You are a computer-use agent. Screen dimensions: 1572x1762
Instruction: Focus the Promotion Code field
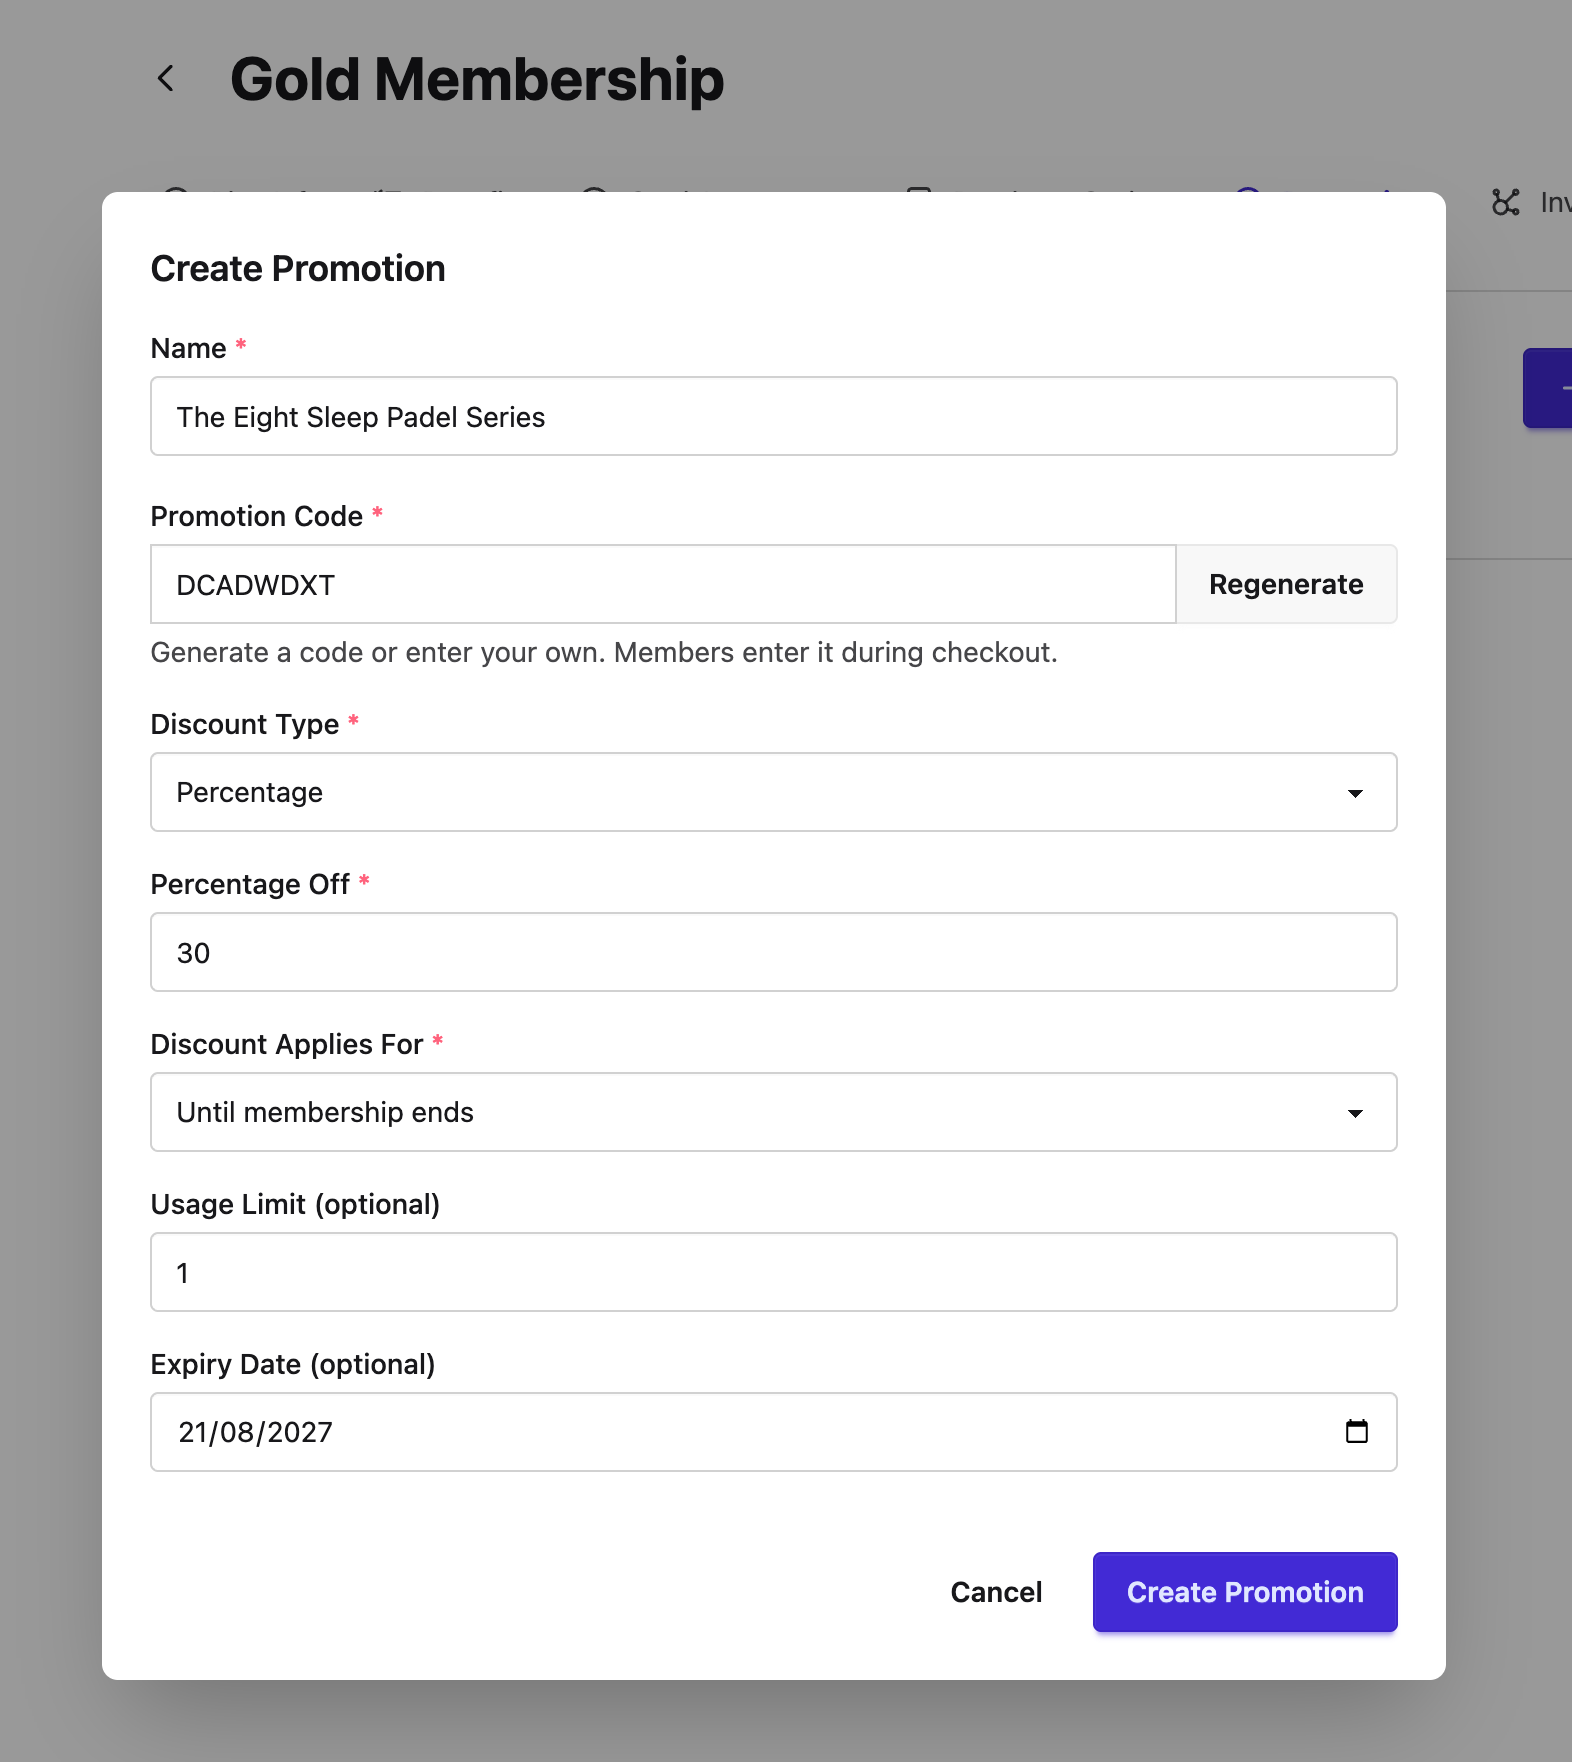663,584
